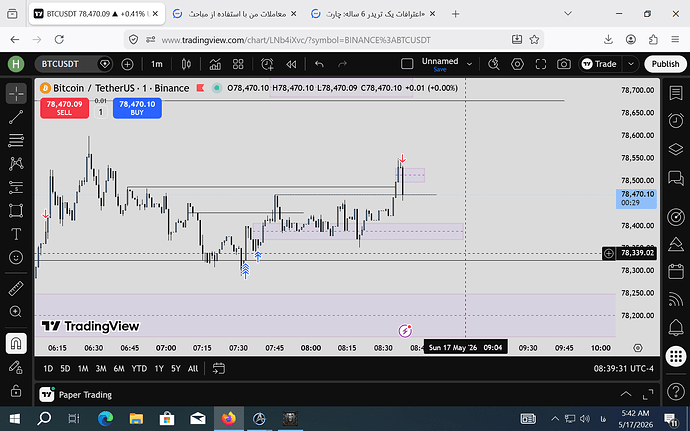
Task: Select the 1D time range
Action: click(48, 369)
